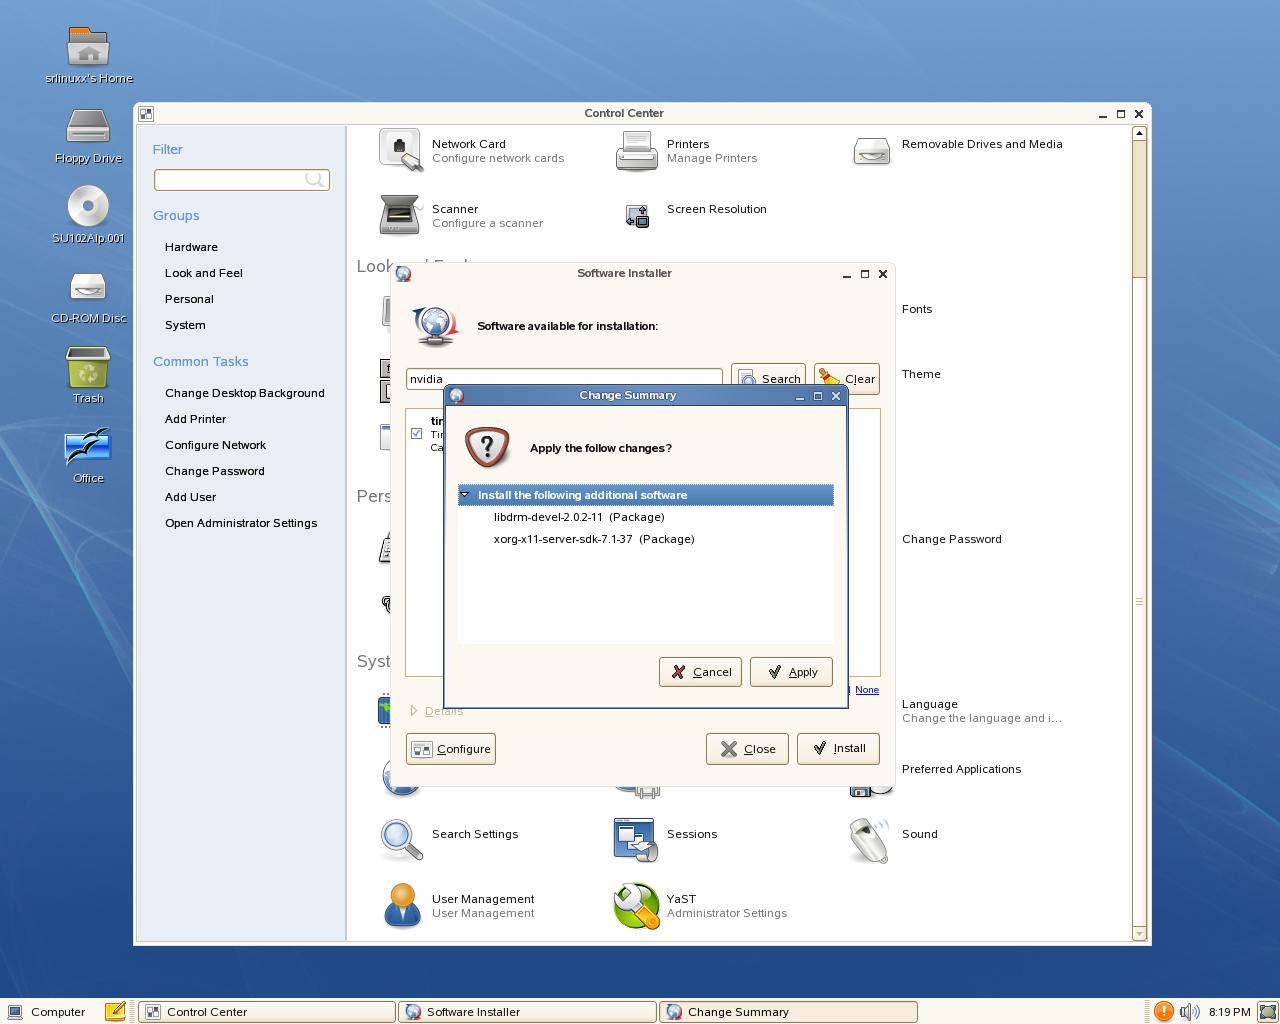Click Change Desktop Background task
The width and height of the screenshot is (1280, 1024).
[x=245, y=393]
